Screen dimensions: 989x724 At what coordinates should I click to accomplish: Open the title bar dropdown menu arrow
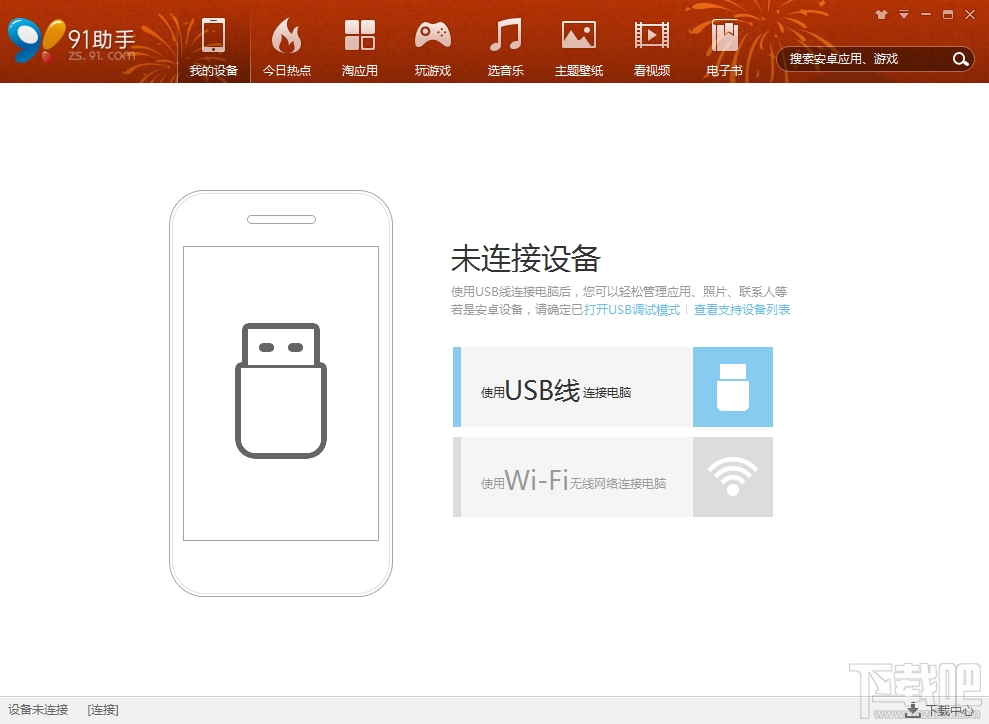(904, 15)
